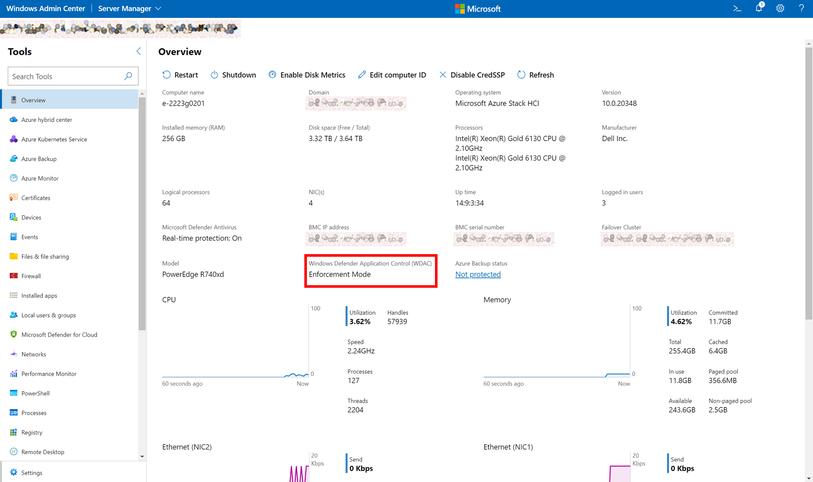This screenshot has width=813, height=482.
Task: Open notifications bell icon
Action: [x=759, y=7]
